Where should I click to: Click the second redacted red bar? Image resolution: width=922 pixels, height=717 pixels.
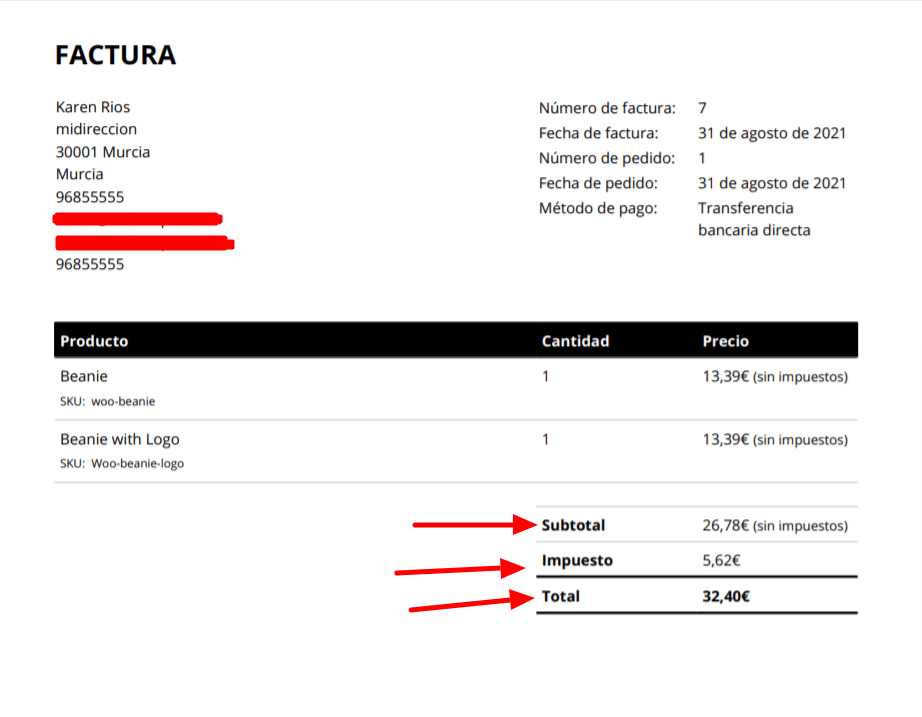coord(145,243)
